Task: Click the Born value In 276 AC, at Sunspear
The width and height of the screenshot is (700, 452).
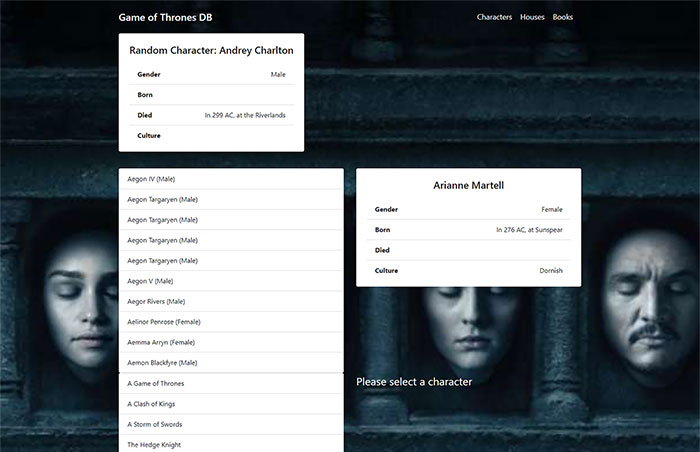Action: (x=529, y=230)
